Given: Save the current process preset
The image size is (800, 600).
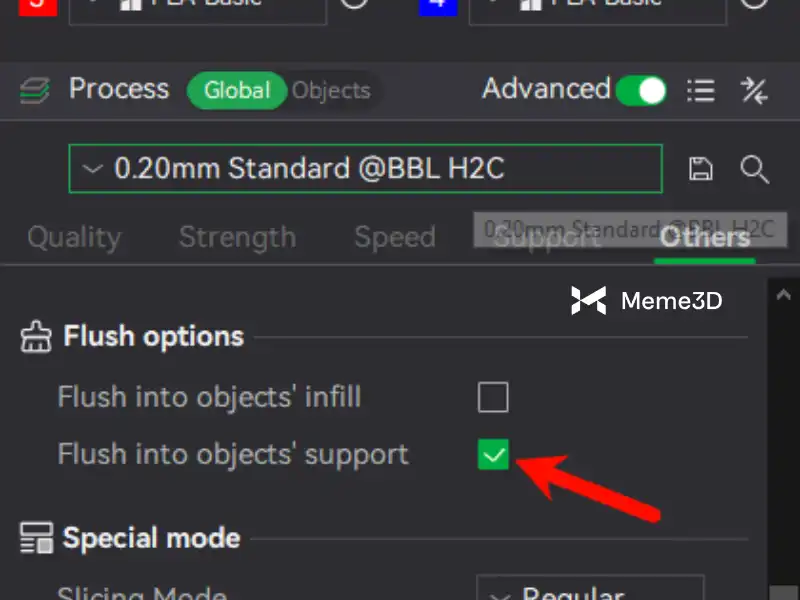Looking at the screenshot, I should click(701, 169).
